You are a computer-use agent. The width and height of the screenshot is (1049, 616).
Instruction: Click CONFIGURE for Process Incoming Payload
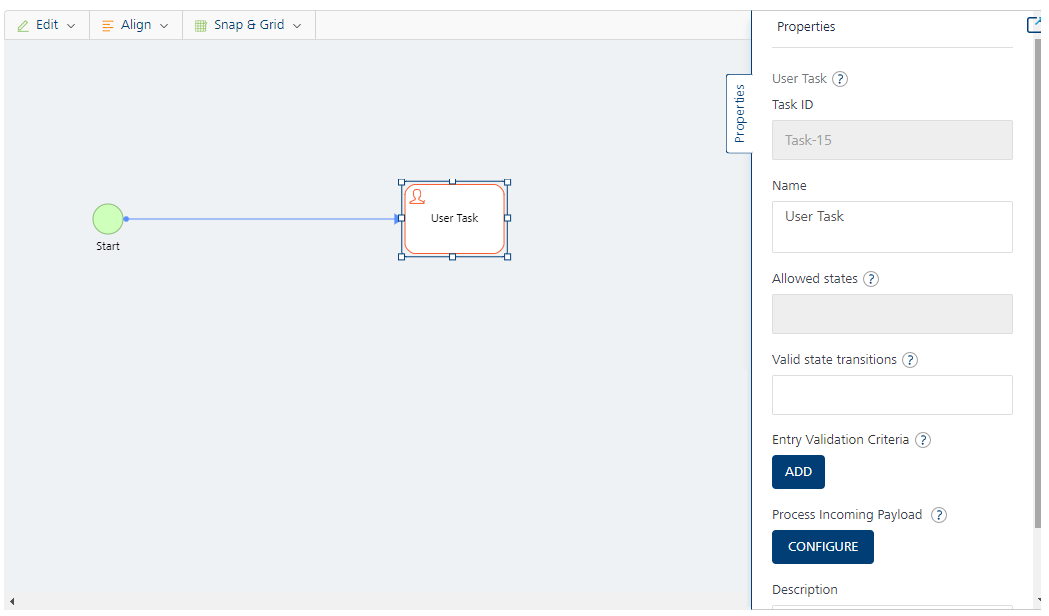click(823, 546)
